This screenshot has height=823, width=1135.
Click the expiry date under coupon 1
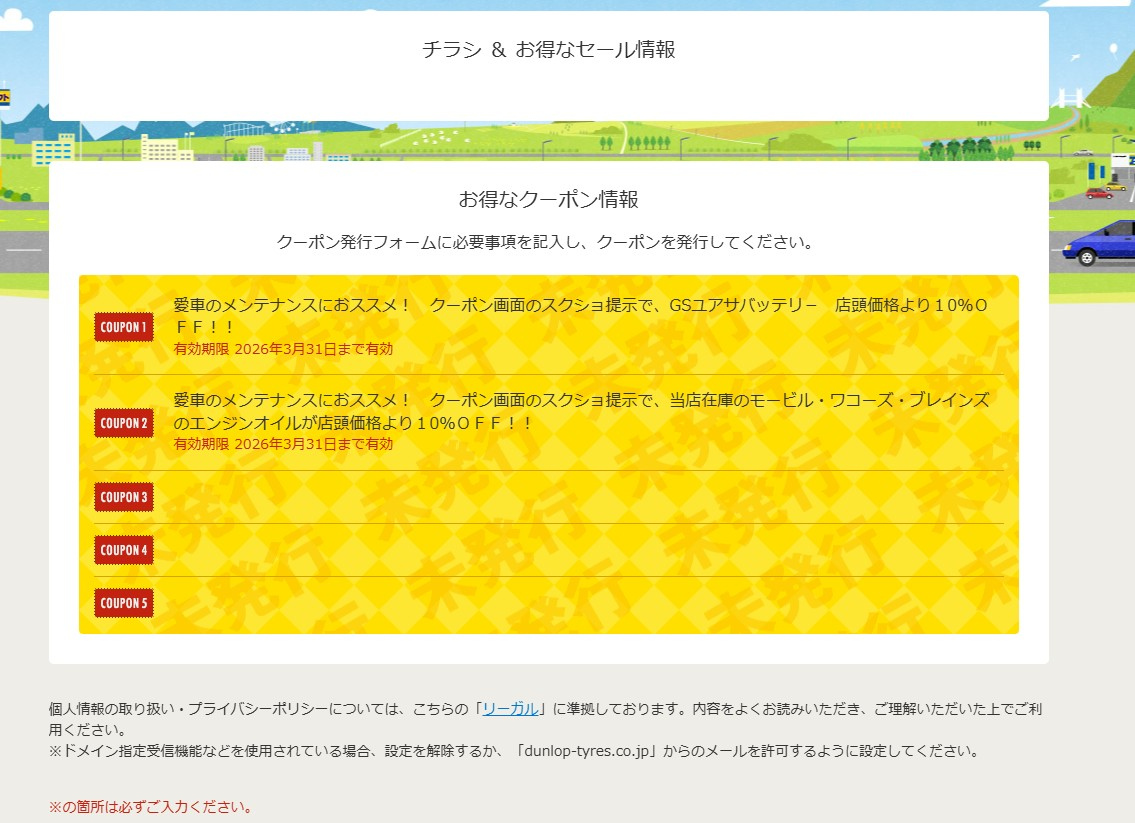tap(283, 349)
